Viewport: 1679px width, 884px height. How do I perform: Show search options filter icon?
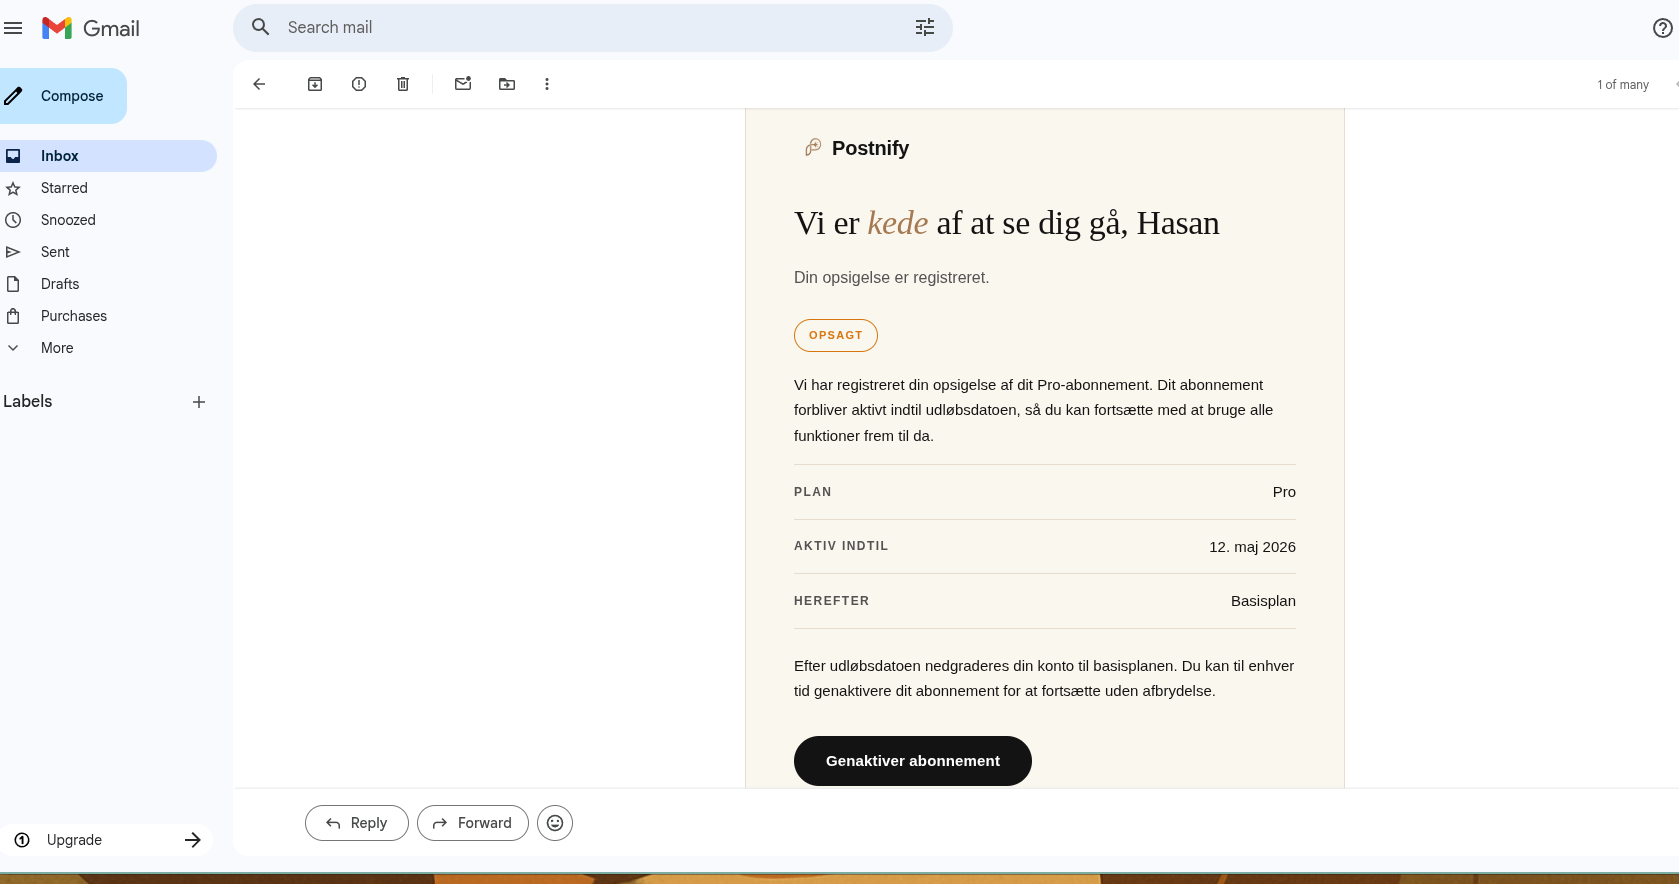pos(925,28)
